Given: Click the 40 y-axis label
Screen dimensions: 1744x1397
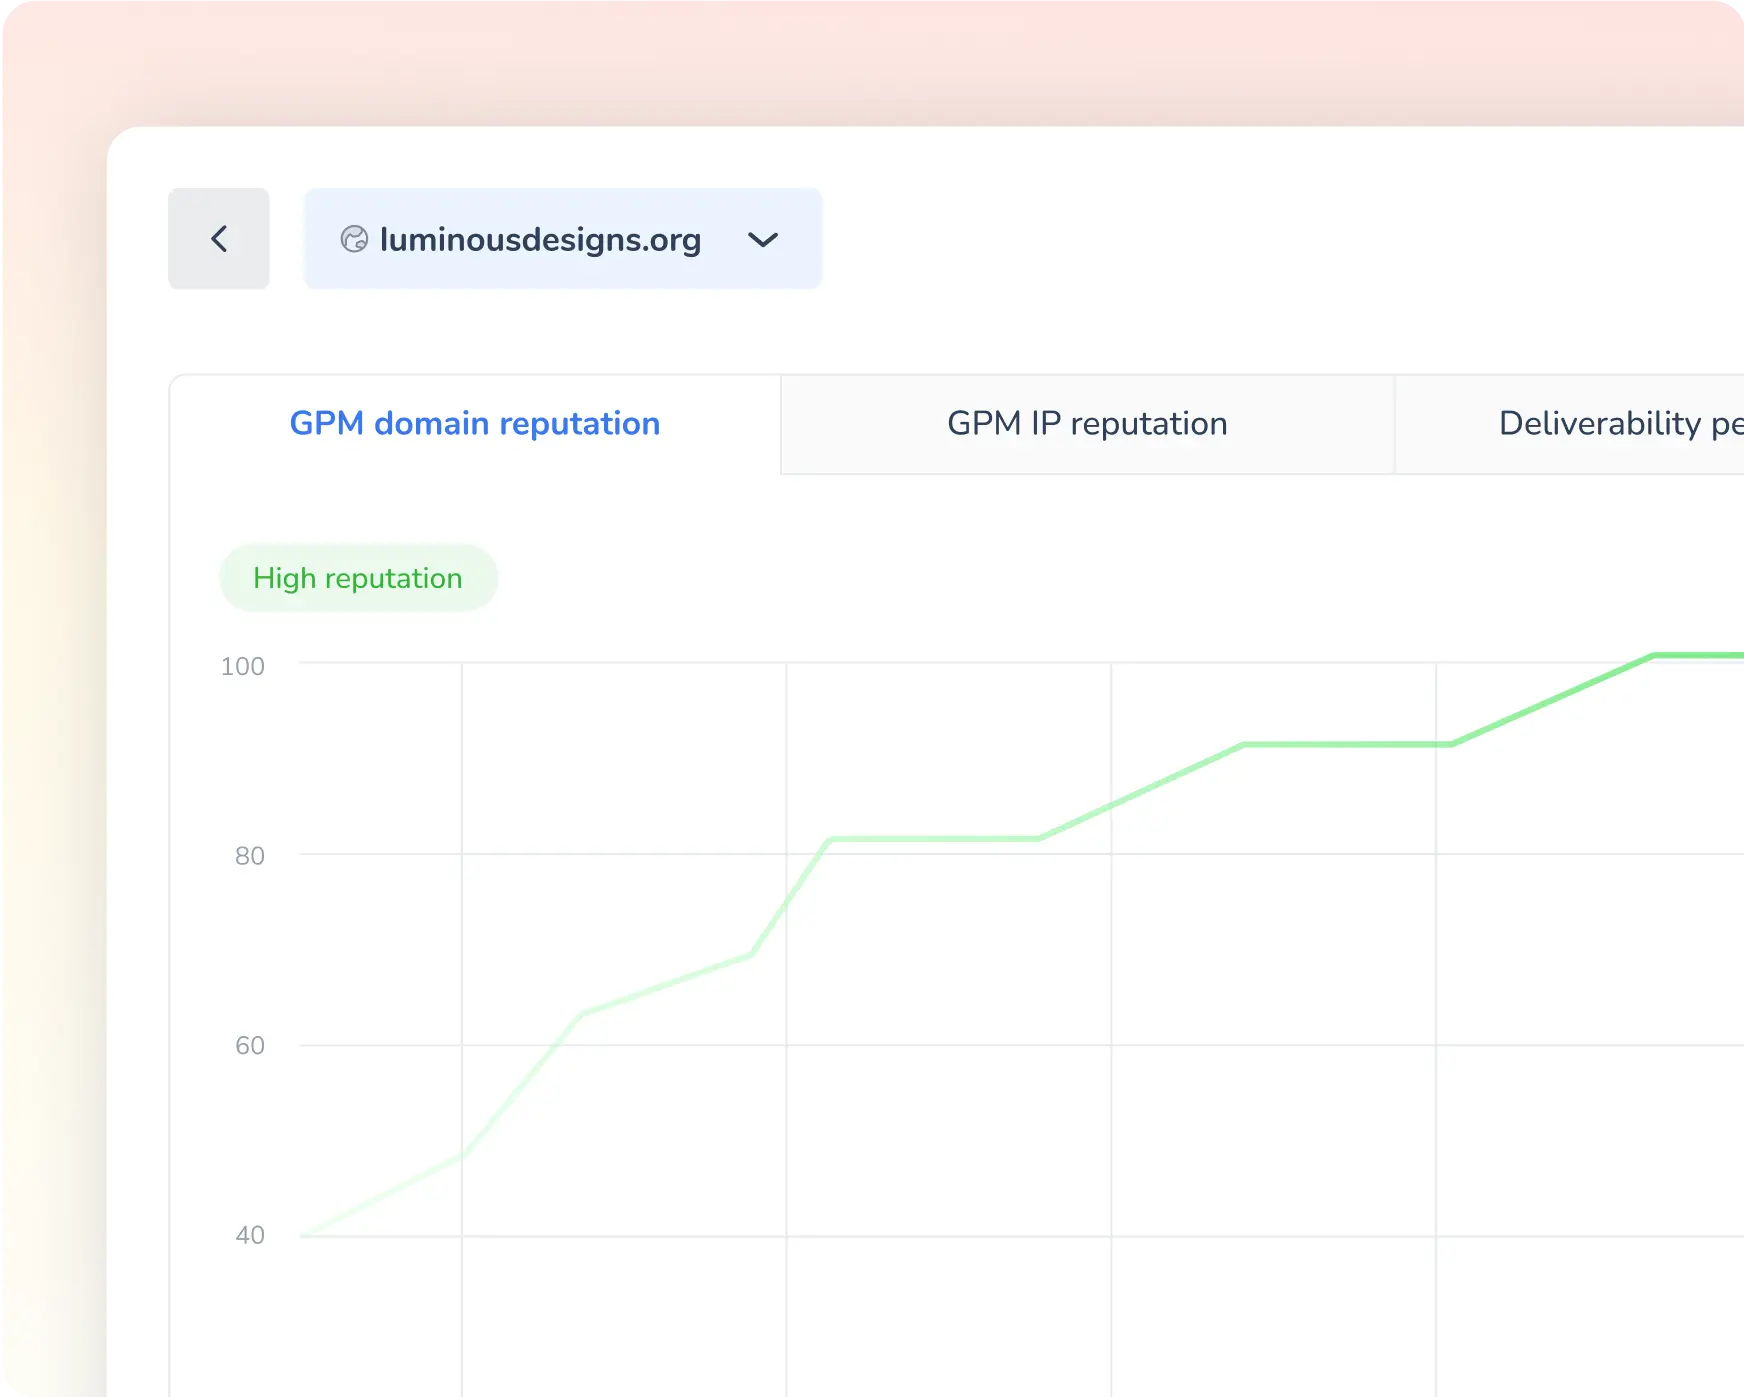Looking at the screenshot, I should click(249, 1235).
